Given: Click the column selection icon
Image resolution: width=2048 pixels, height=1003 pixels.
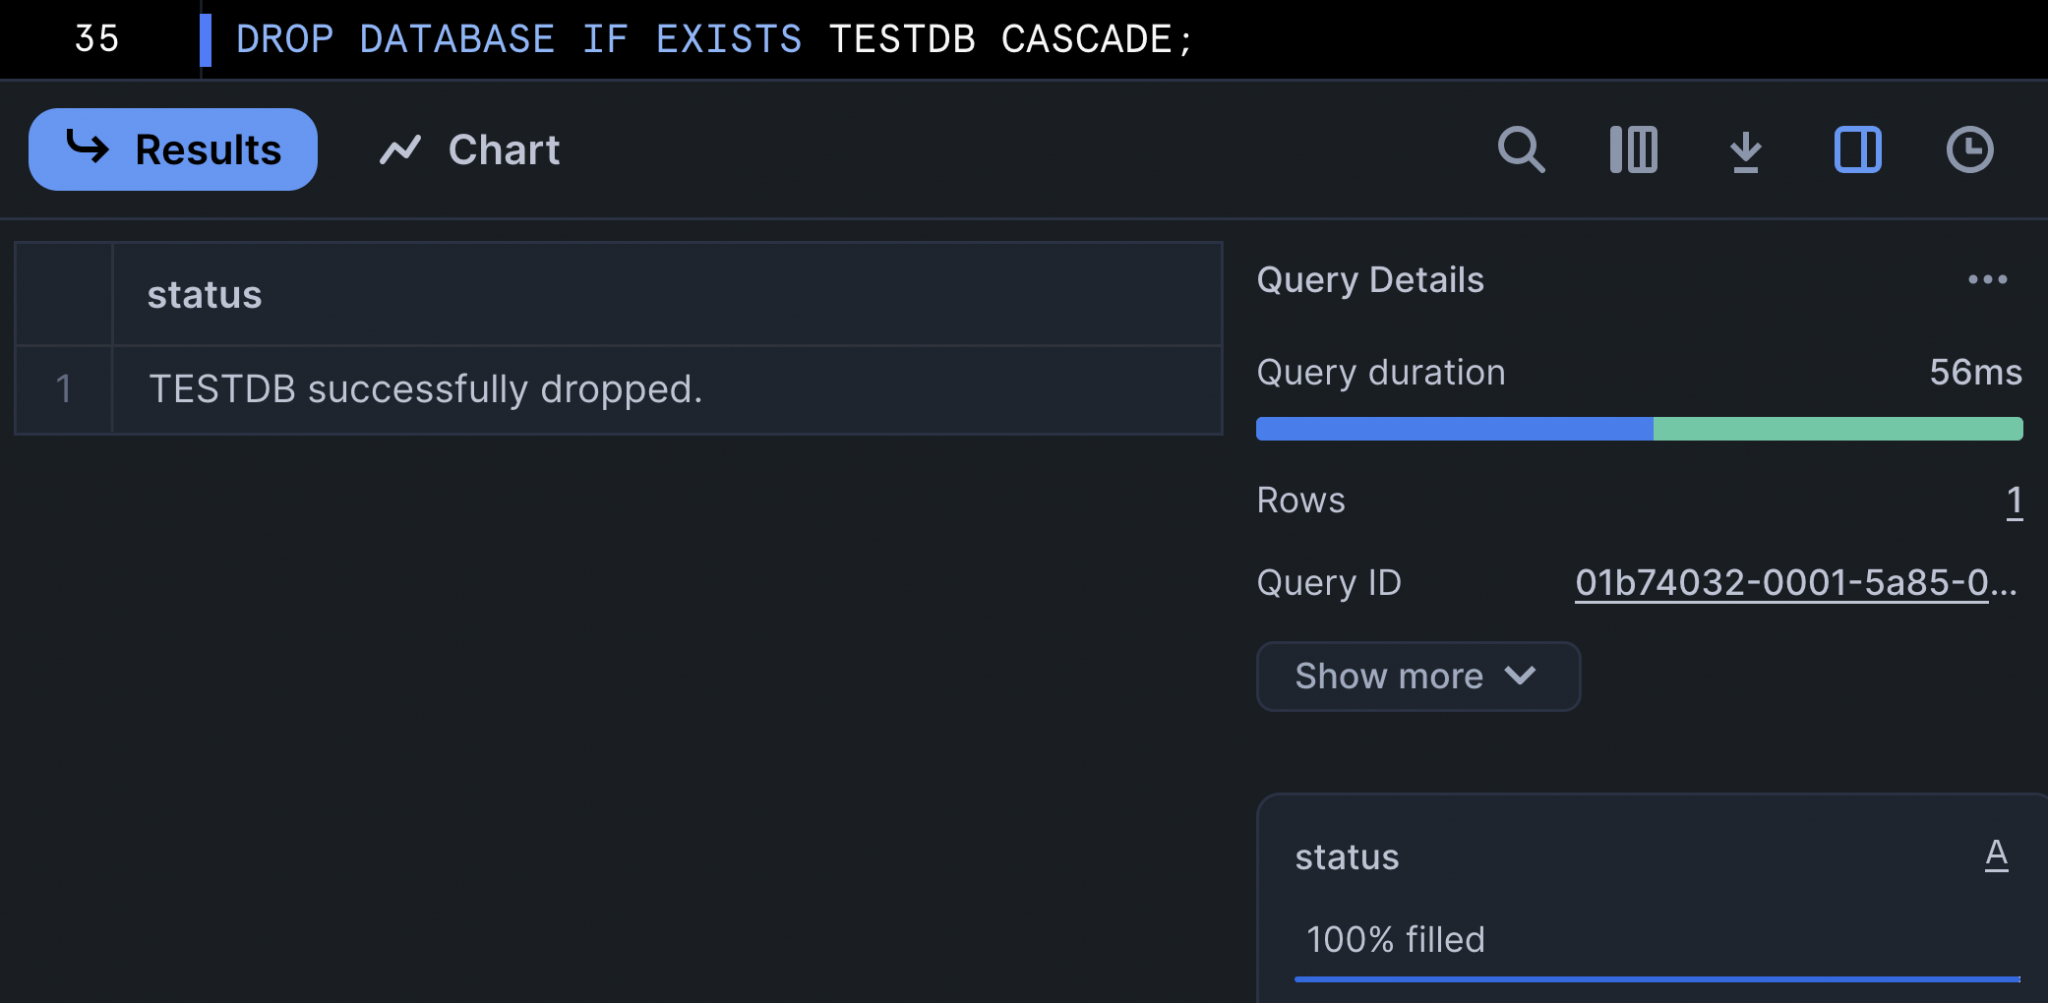Looking at the screenshot, I should (x=1633, y=150).
